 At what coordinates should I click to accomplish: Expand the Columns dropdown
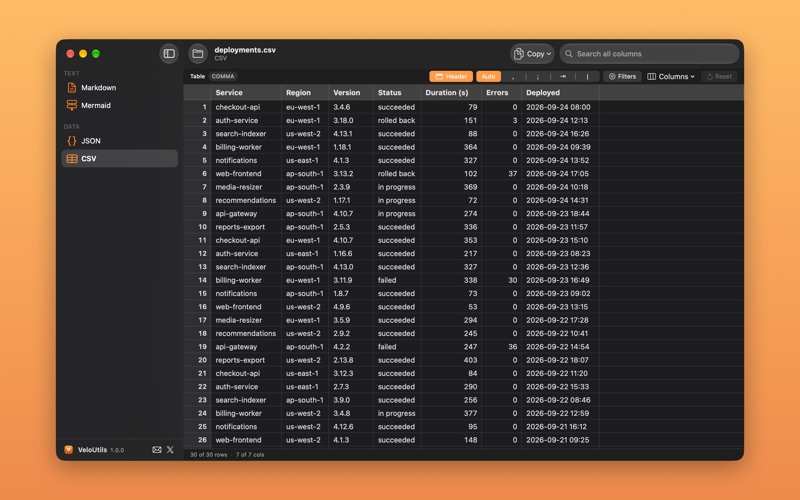pyautogui.click(x=671, y=77)
